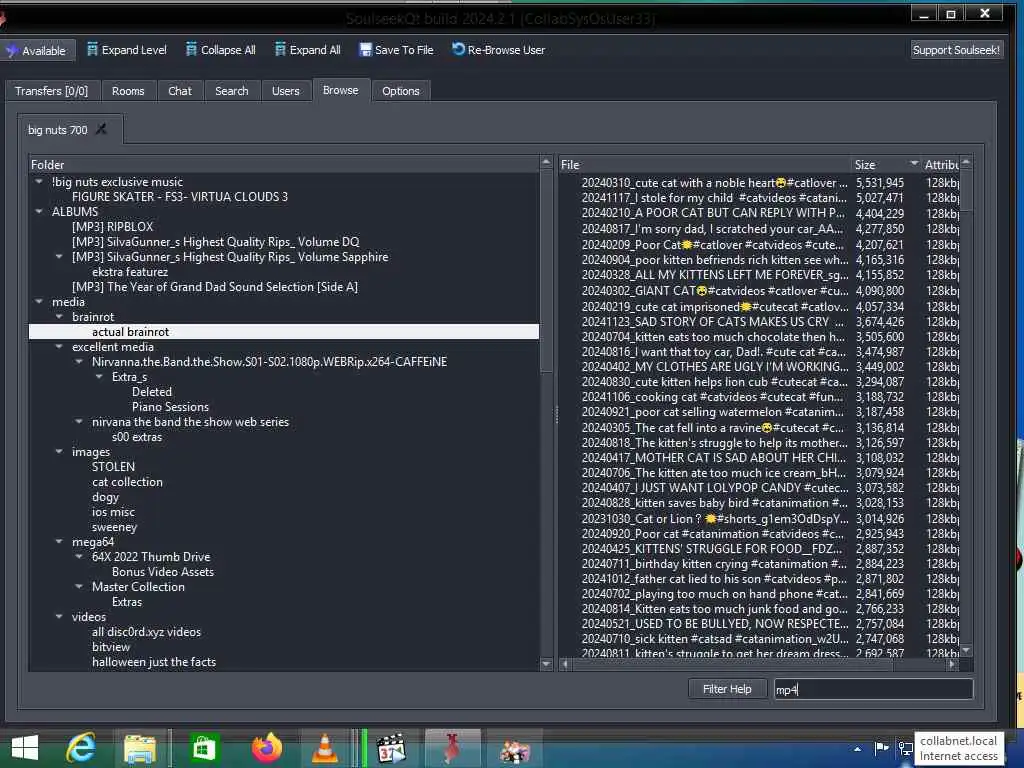Image resolution: width=1024 pixels, height=768 pixels.
Task: Select Bonus Video Assets folder
Action: click(x=163, y=571)
